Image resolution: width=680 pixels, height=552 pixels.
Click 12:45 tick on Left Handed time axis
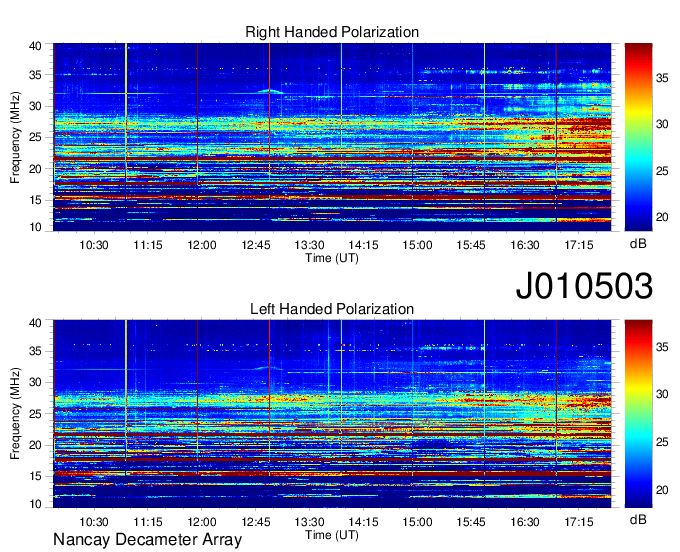[256, 522]
